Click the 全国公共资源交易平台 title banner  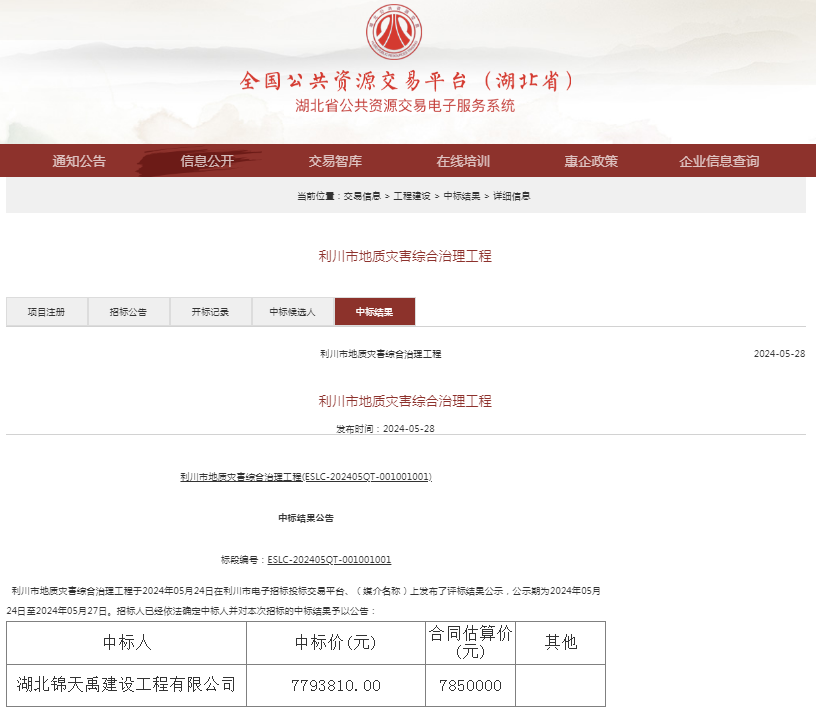[406, 81]
